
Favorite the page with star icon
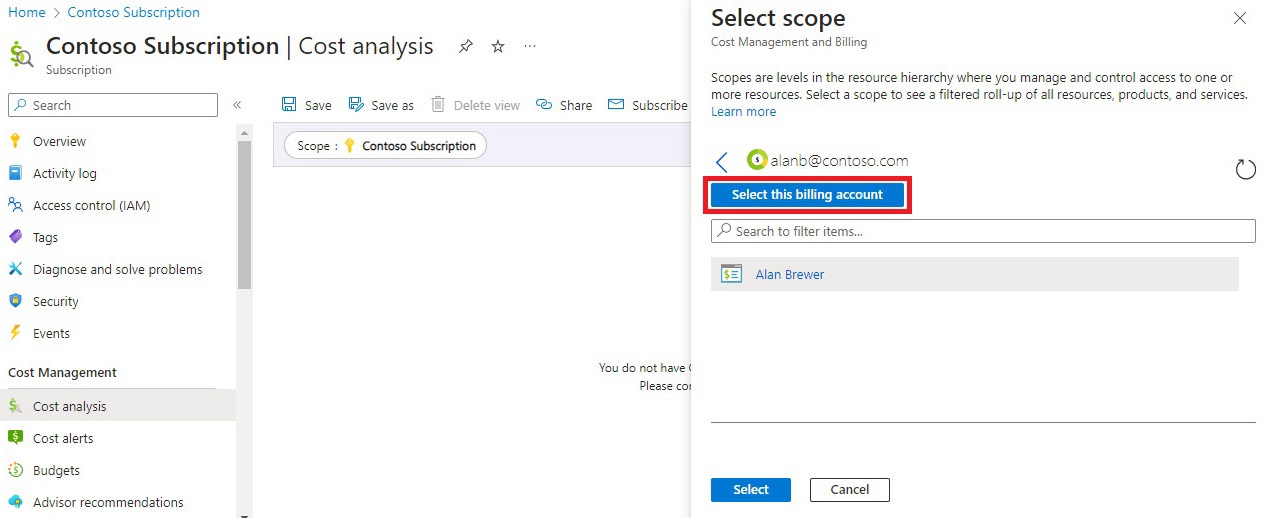tap(498, 46)
